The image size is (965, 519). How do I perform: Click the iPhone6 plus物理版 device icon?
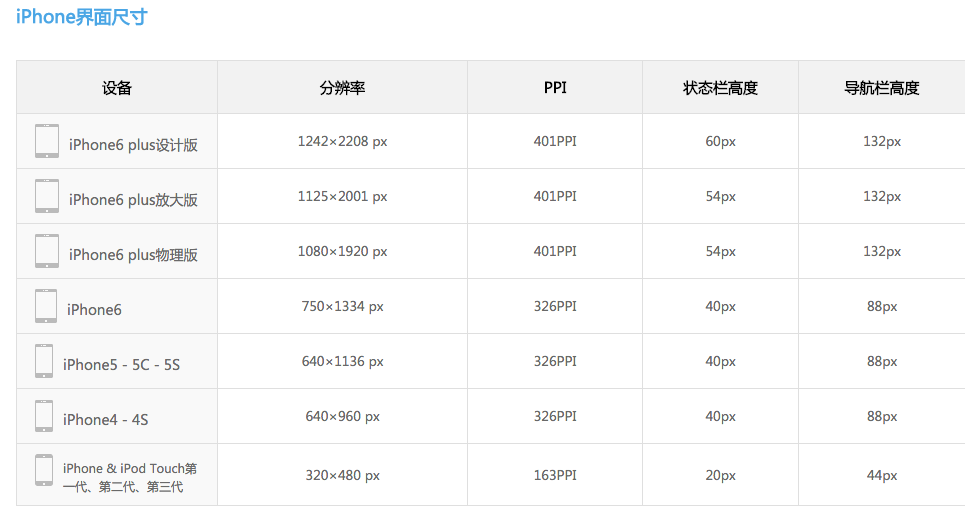[47, 251]
